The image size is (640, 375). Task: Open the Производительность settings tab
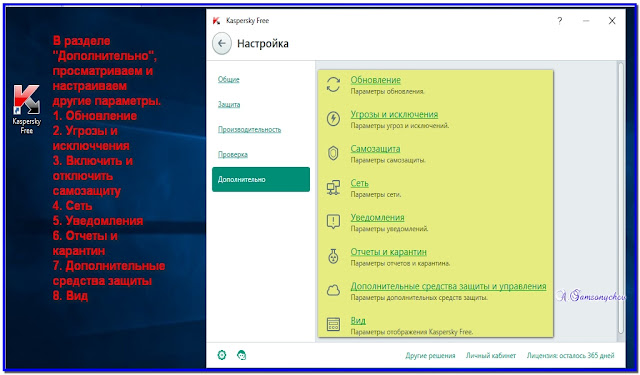[249, 130]
